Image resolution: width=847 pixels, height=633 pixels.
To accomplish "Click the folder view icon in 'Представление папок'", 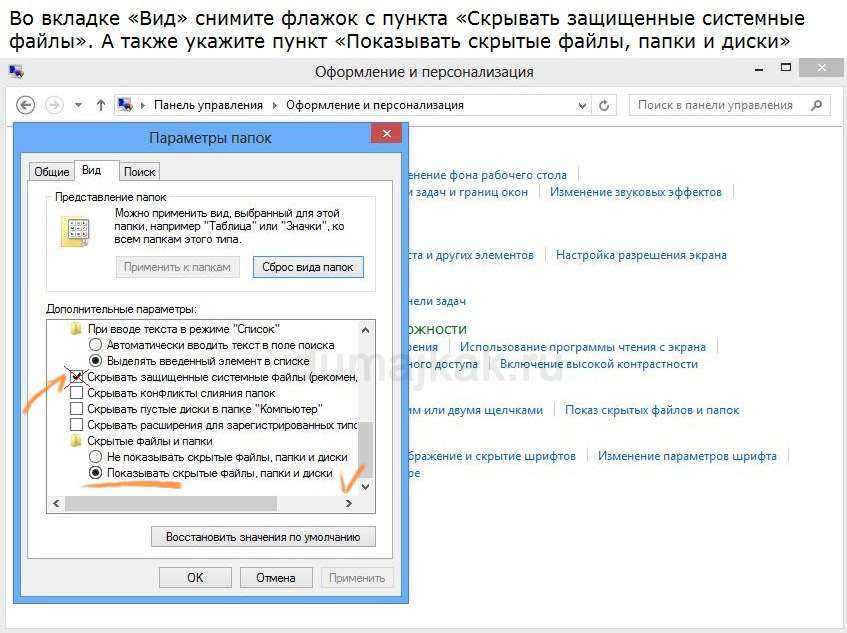I will click(76, 232).
